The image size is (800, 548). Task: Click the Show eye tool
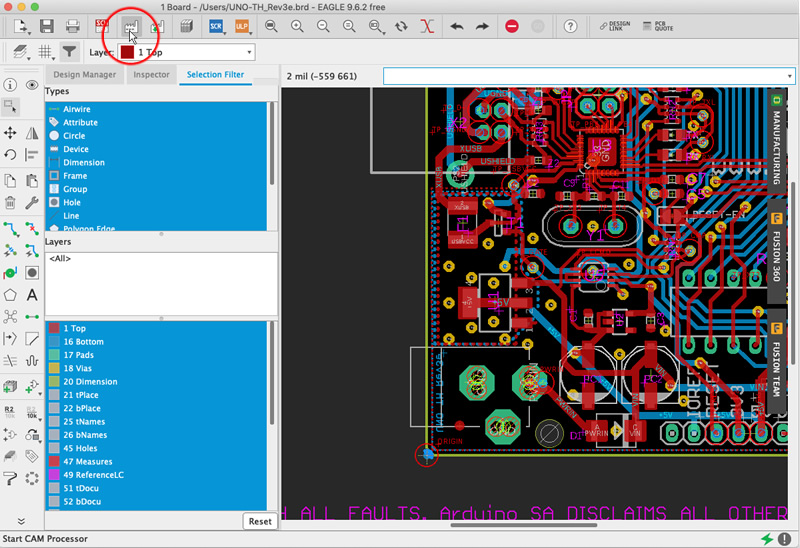click(32, 85)
